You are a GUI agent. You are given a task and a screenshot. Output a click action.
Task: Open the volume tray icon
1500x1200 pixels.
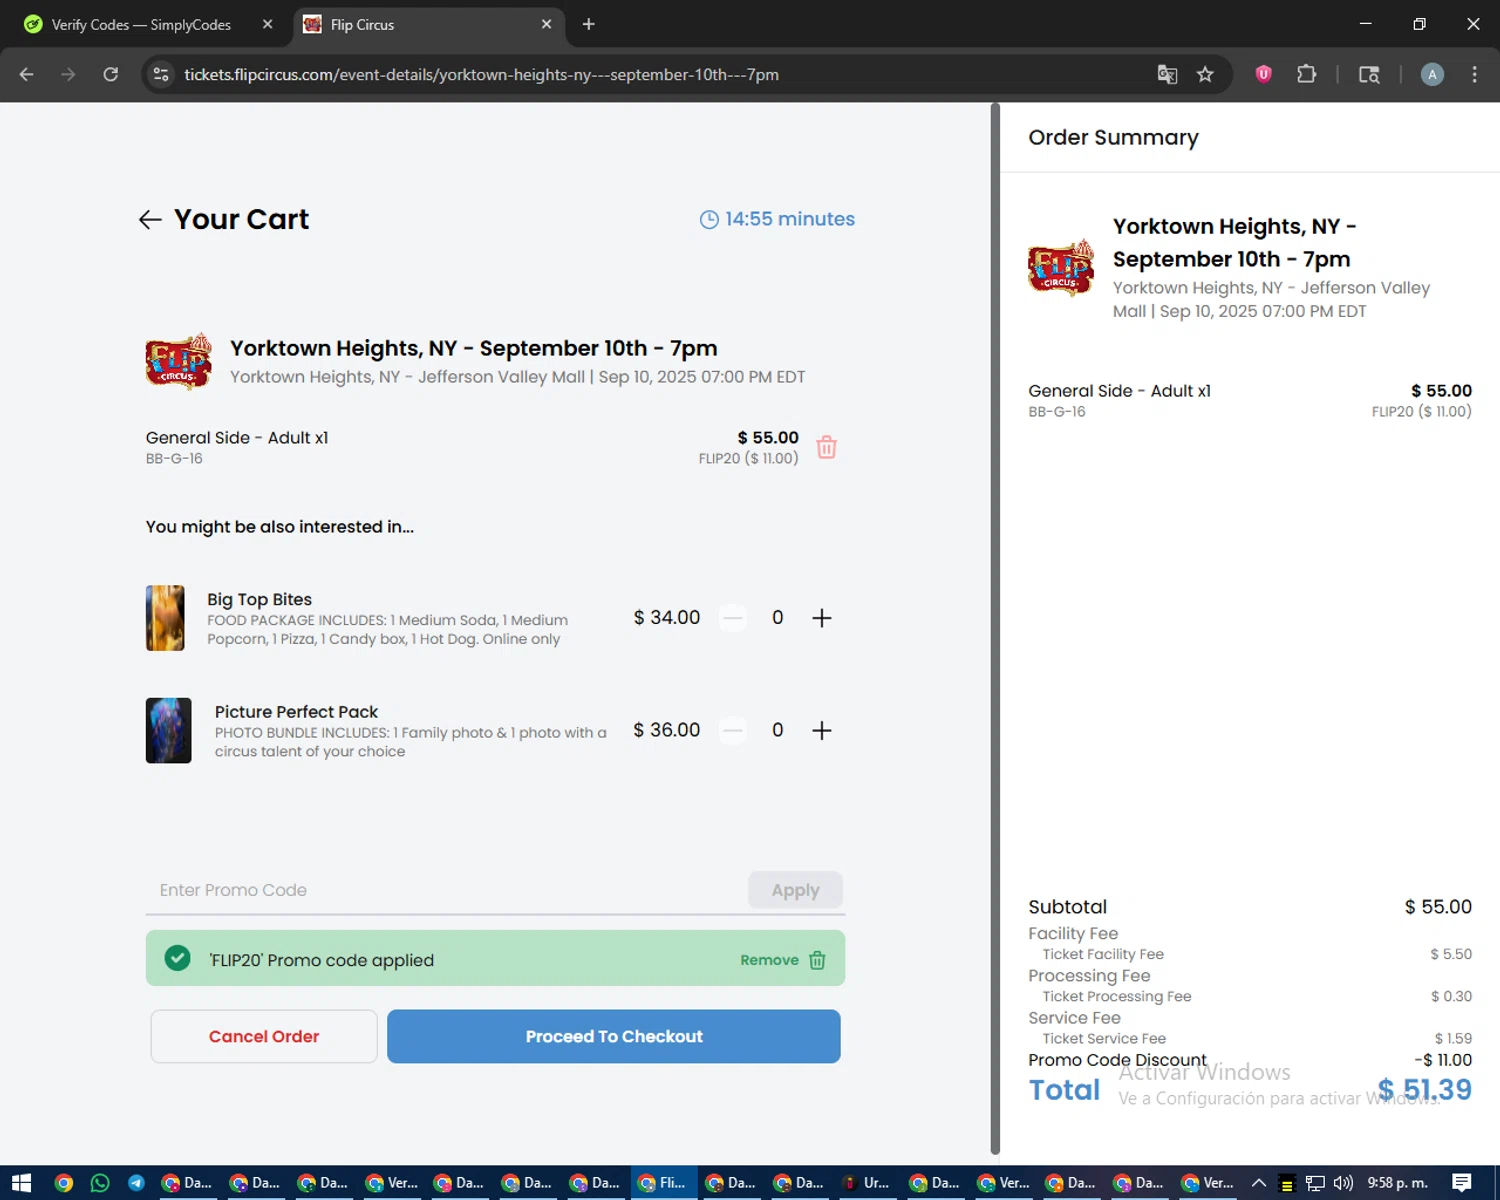[x=1343, y=1183]
